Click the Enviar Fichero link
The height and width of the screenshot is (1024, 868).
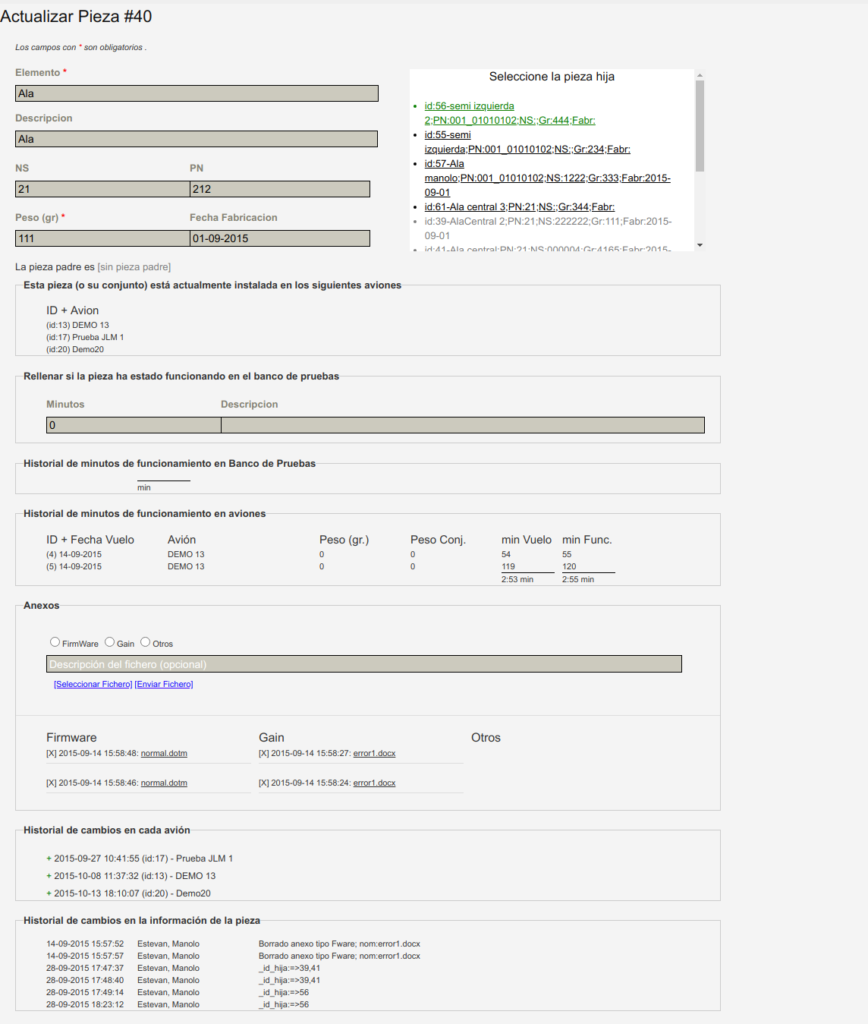[x=163, y=684]
